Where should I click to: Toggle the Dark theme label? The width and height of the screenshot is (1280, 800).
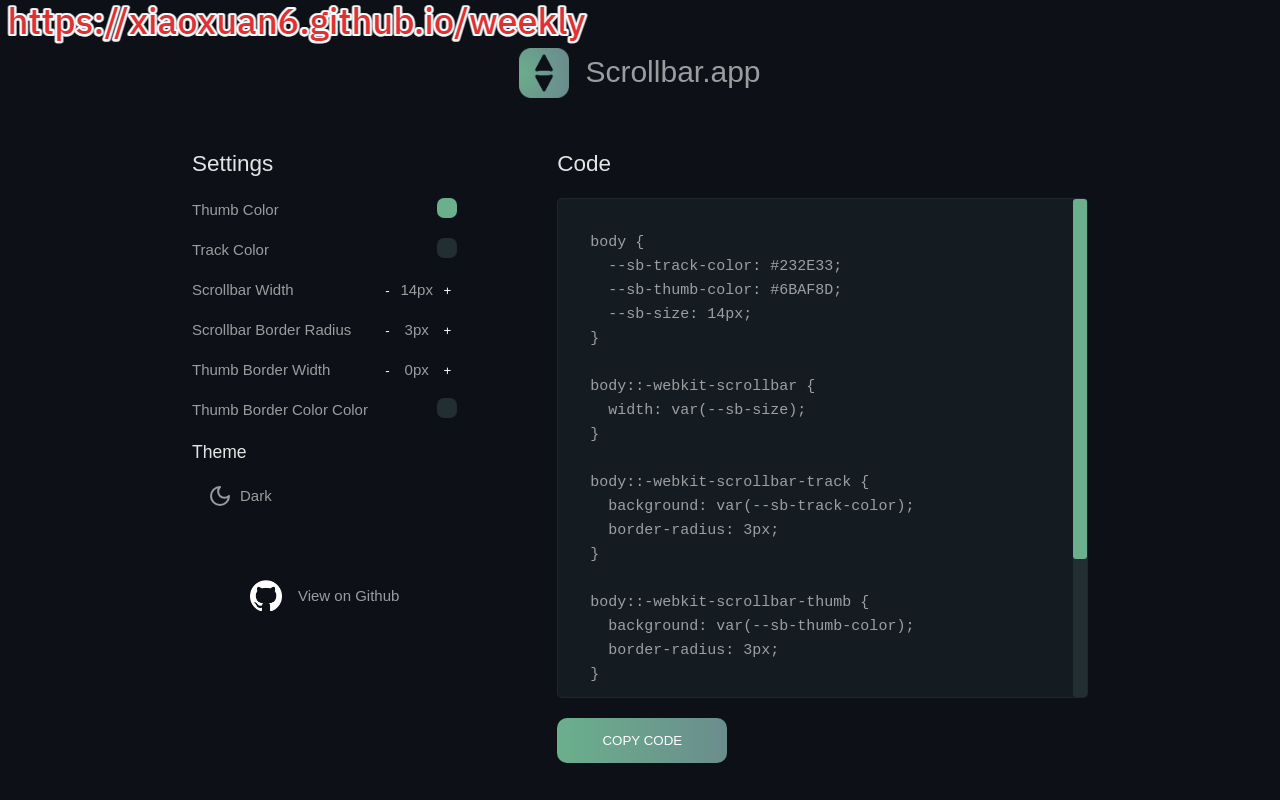coord(256,496)
